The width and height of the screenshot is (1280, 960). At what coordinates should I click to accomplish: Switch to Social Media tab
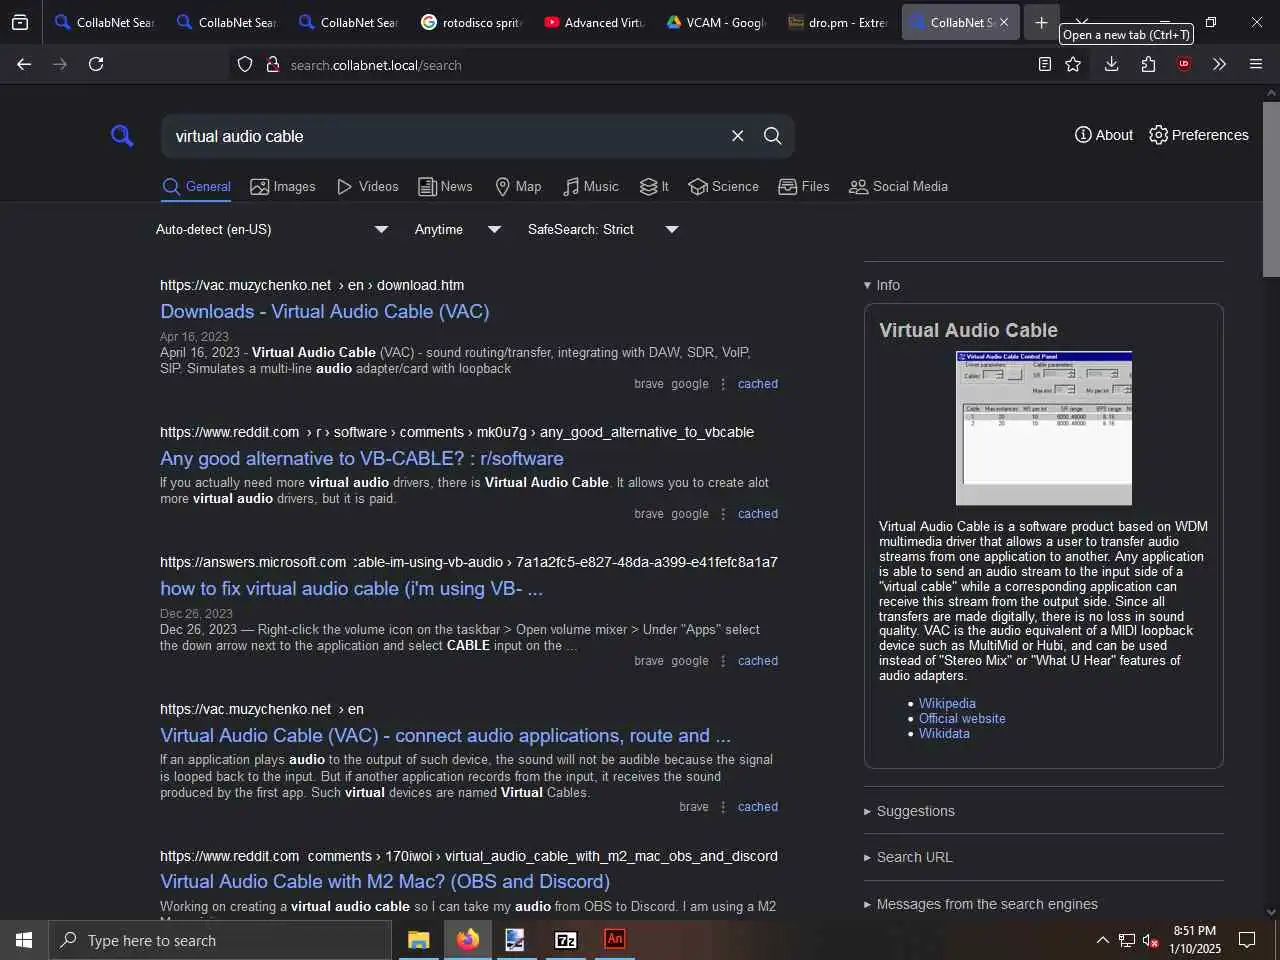[898, 187]
